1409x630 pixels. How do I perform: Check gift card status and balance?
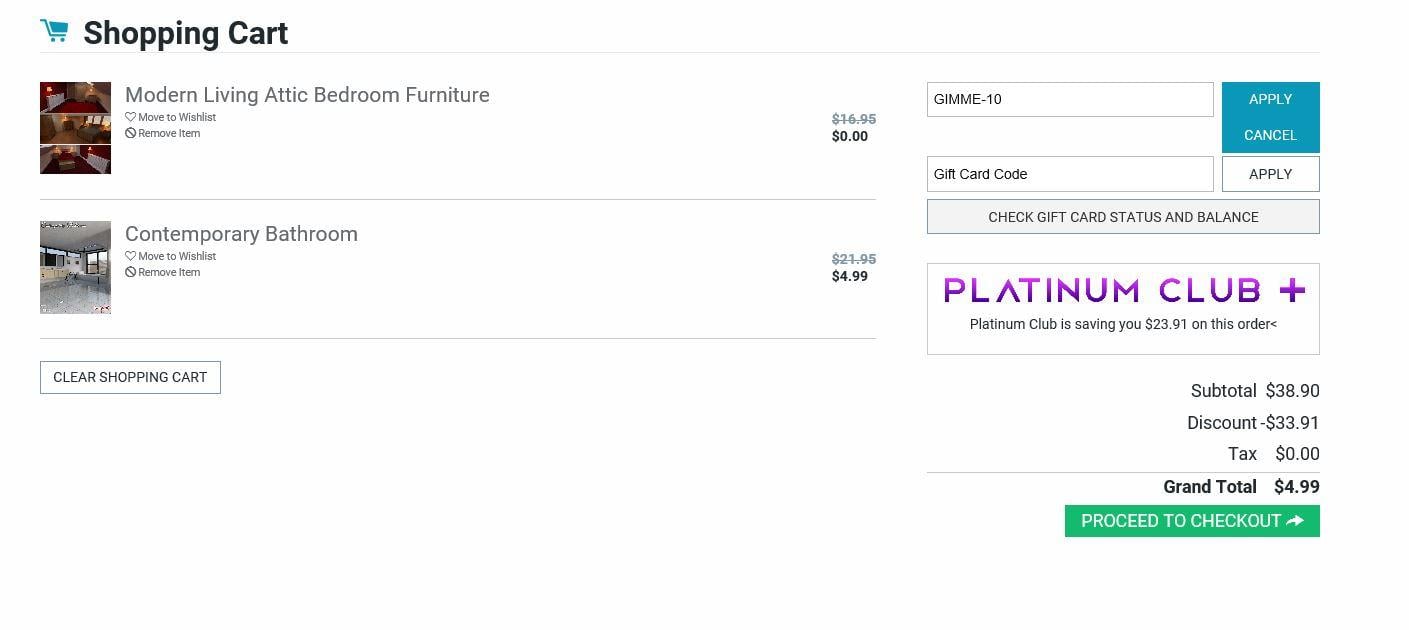coord(1123,217)
